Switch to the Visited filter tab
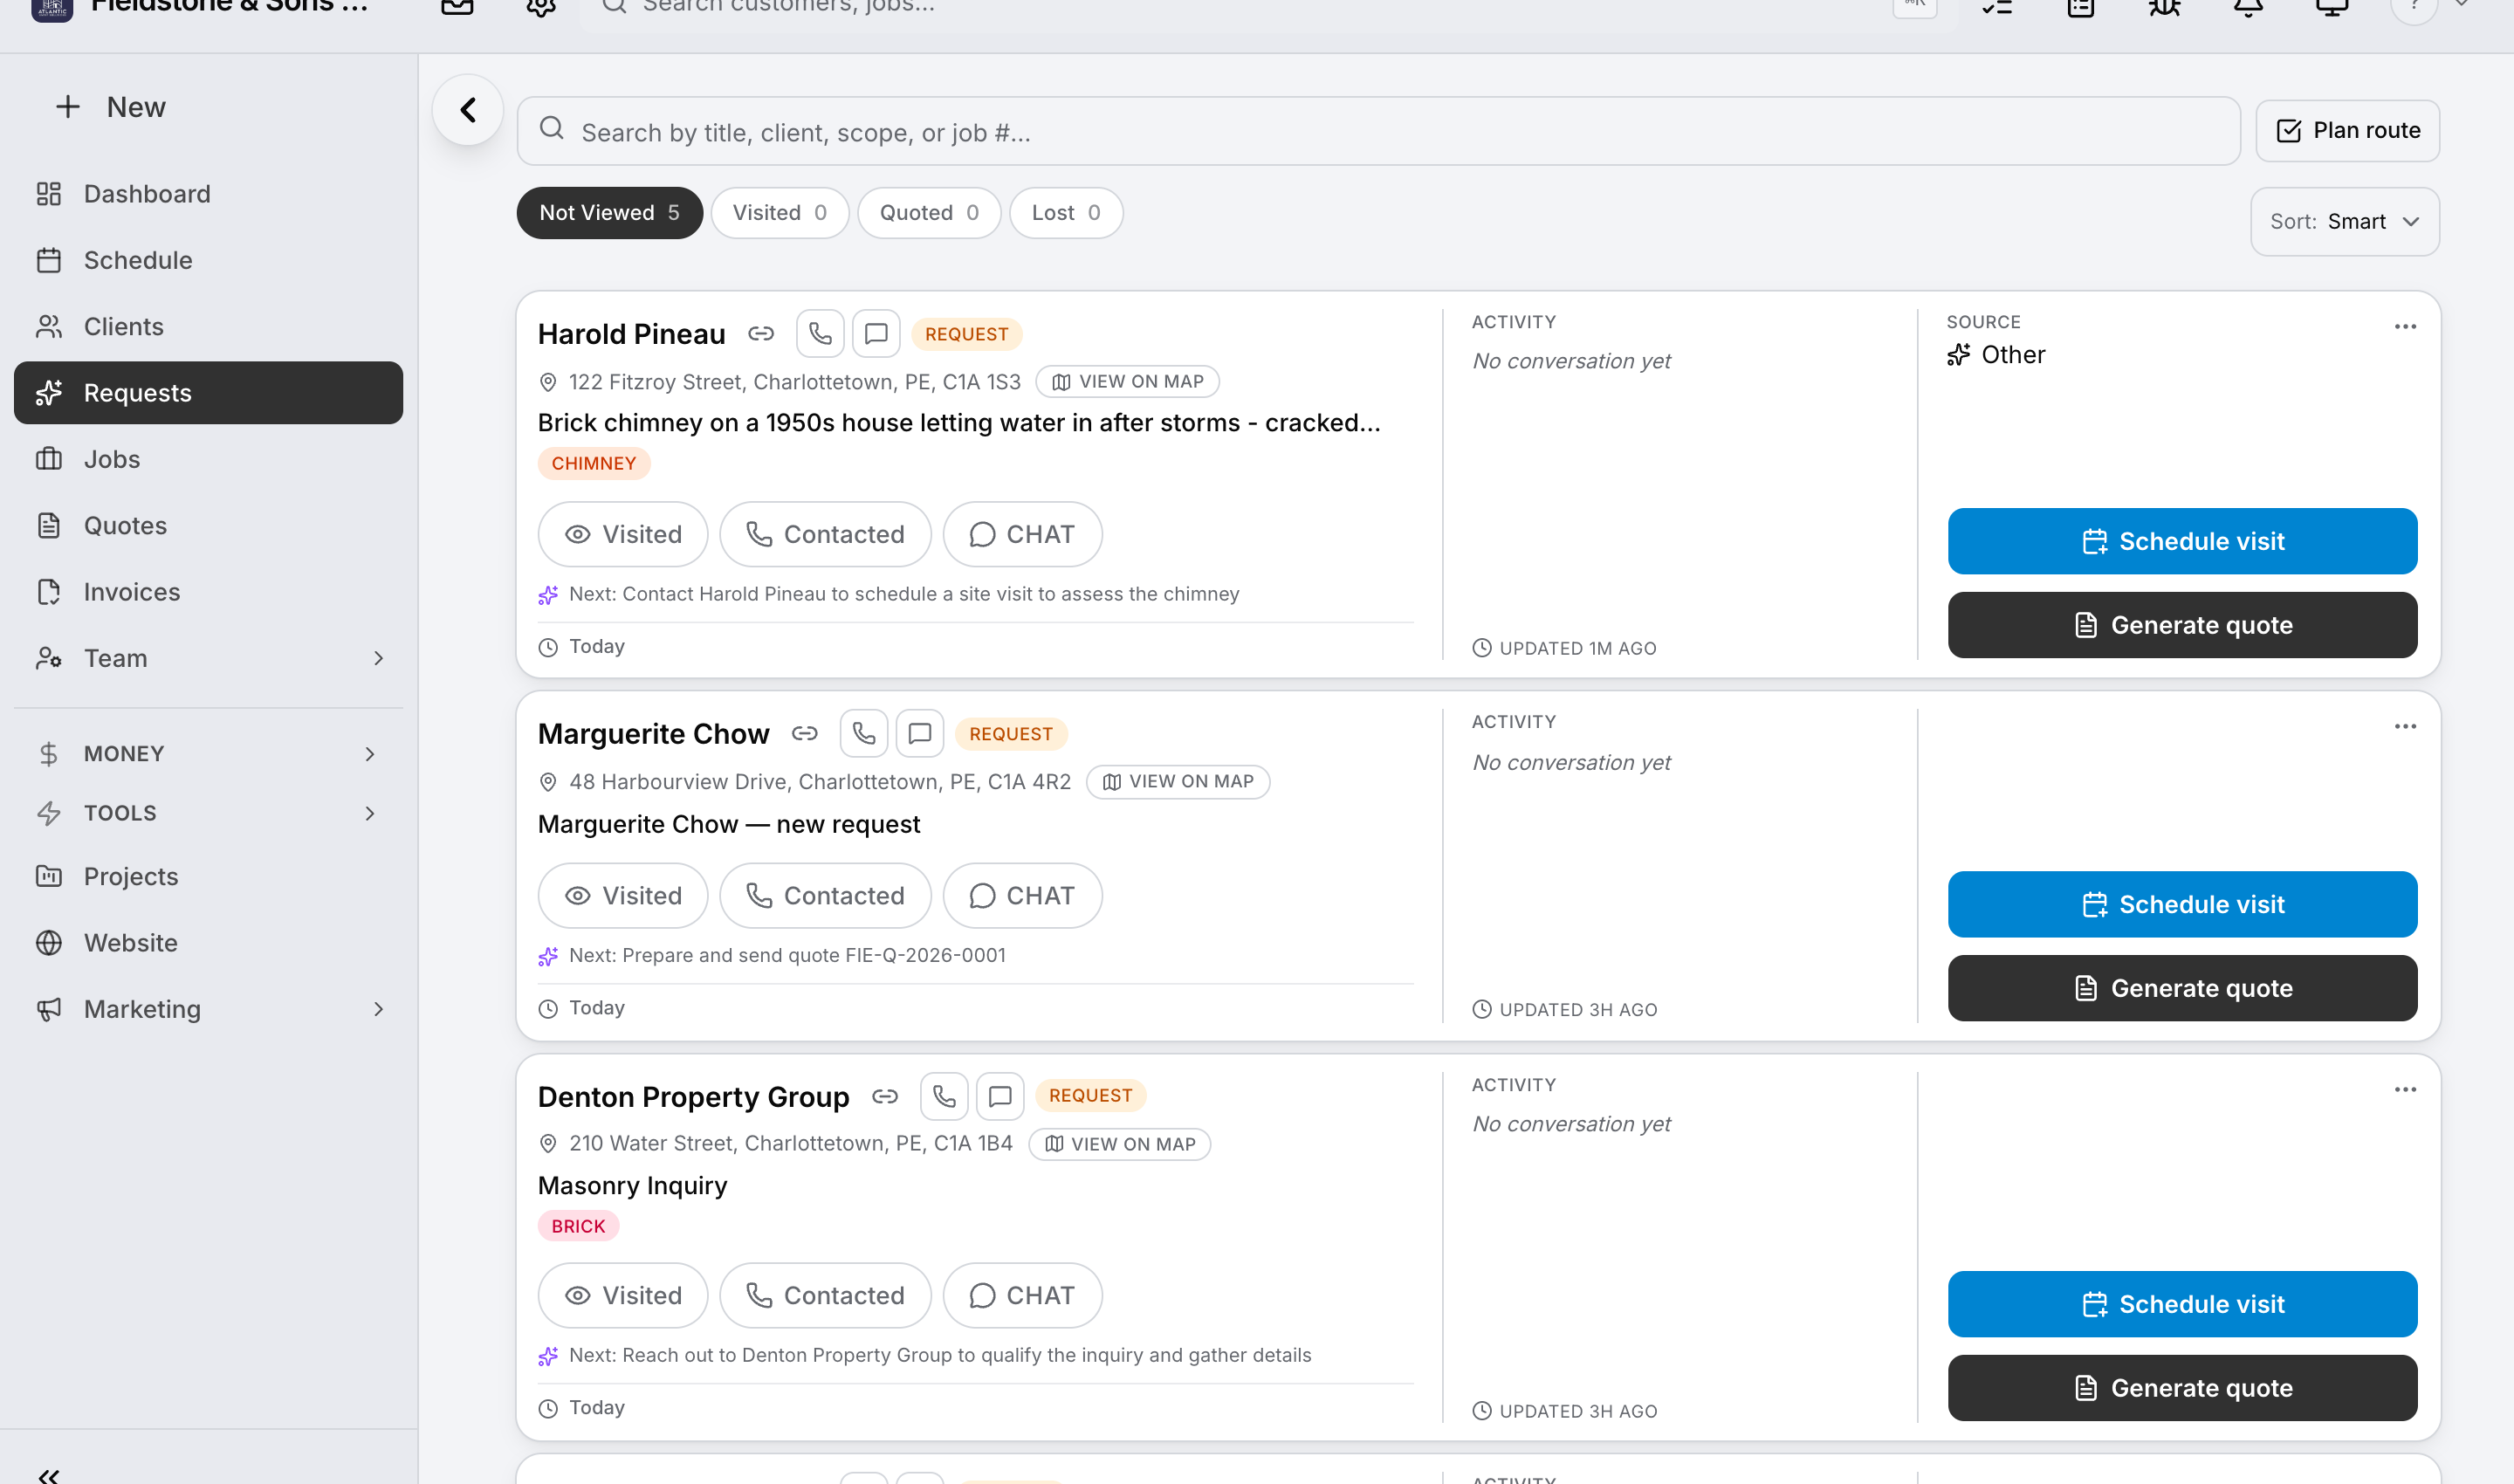2514x1484 pixels. click(780, 213)
